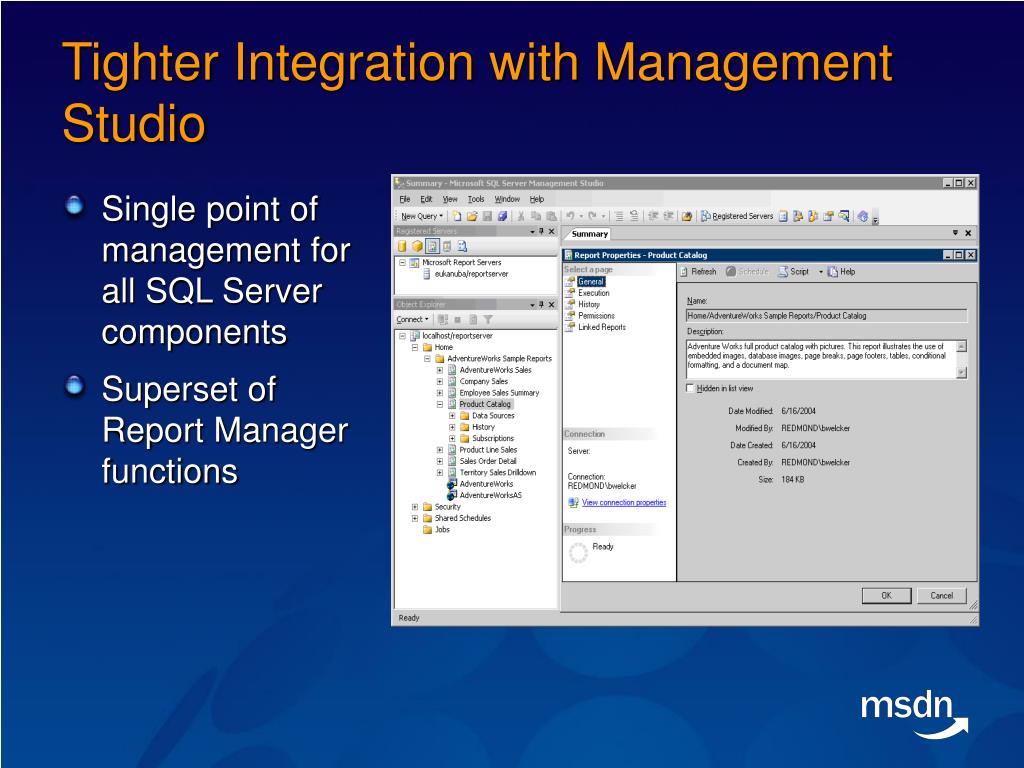Open the Edit menu
Screen dimensions: 1024x768
click(x=426, y=199)
